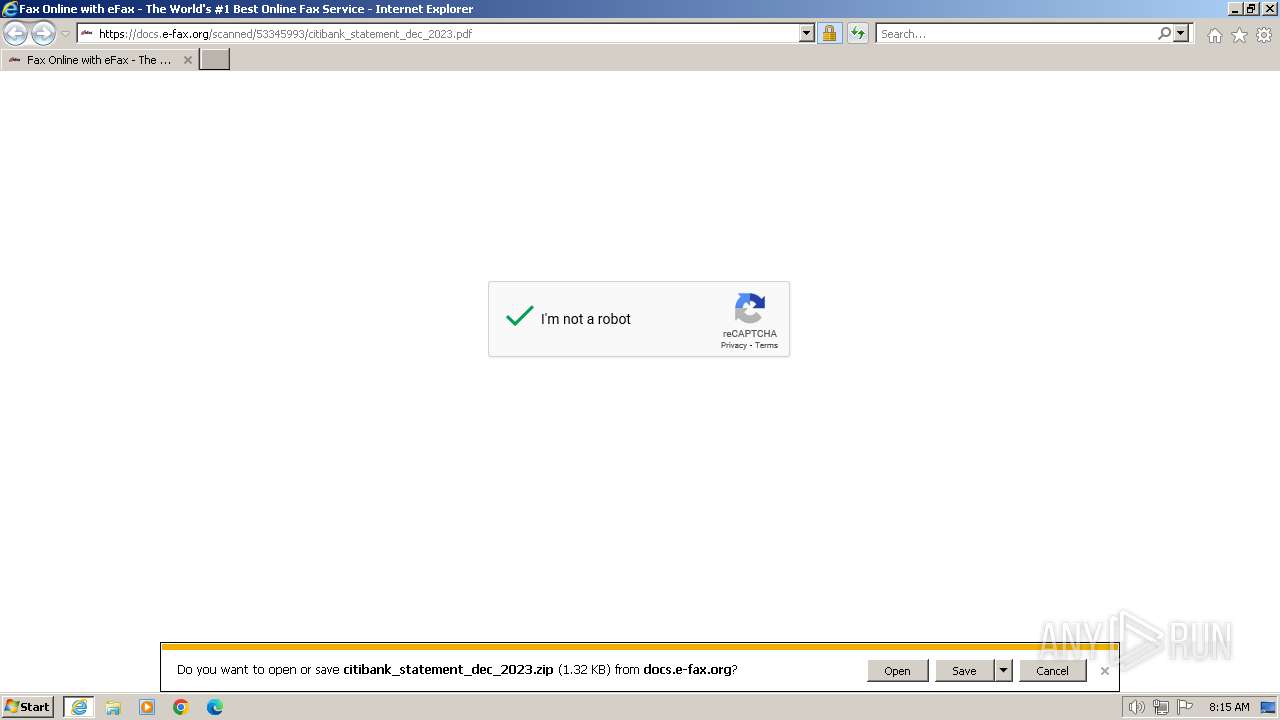This screenshot has width=1280, height=720.
Task: Open the search provider dropdown arrow
Action: (1181, 33)
